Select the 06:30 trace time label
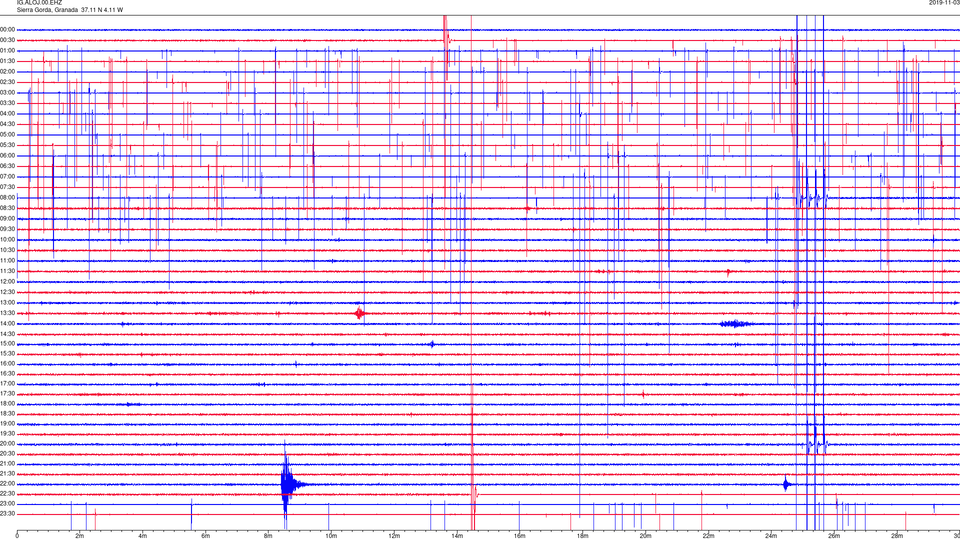 8,166
